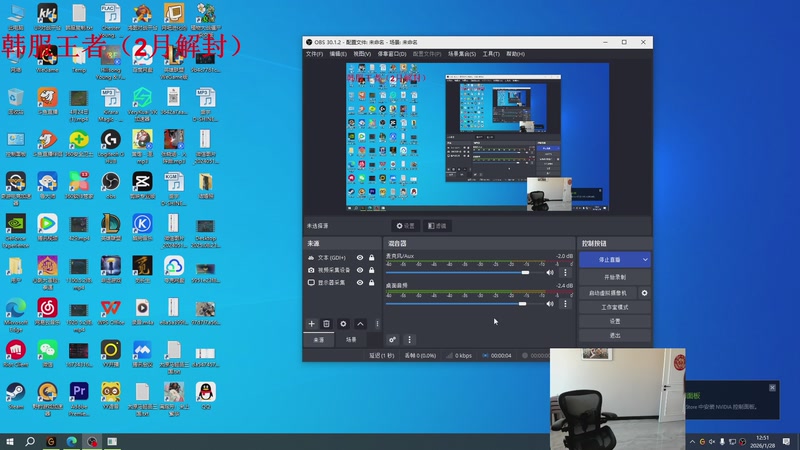Open mixer panel menu dots beside gears
The width and height of the screenshot is (800, 450).
tap(409, 340)
